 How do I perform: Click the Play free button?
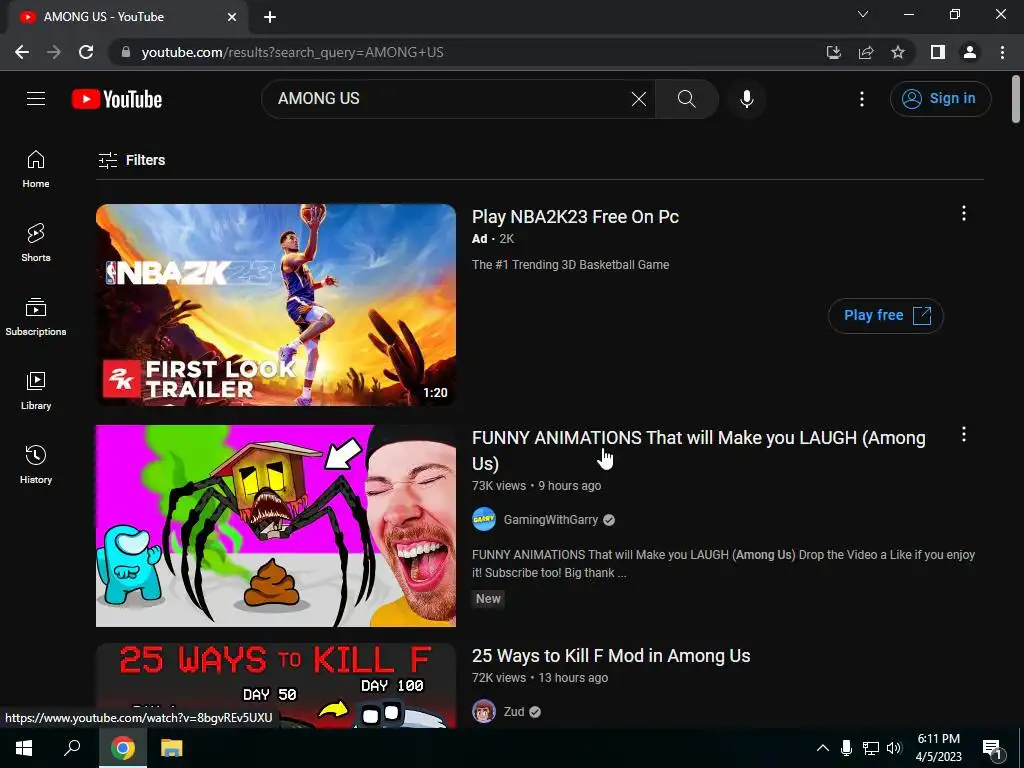coord(886,315)
